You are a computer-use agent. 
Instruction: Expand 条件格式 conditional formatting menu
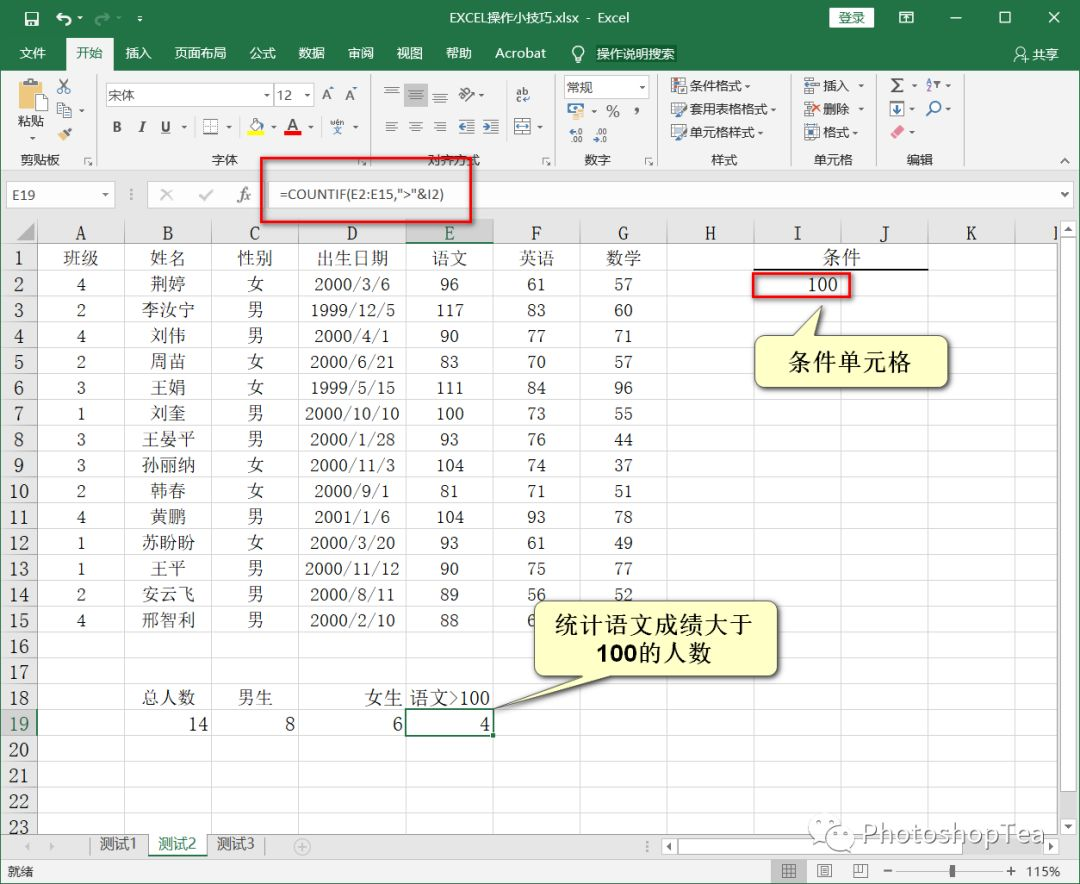710,85
